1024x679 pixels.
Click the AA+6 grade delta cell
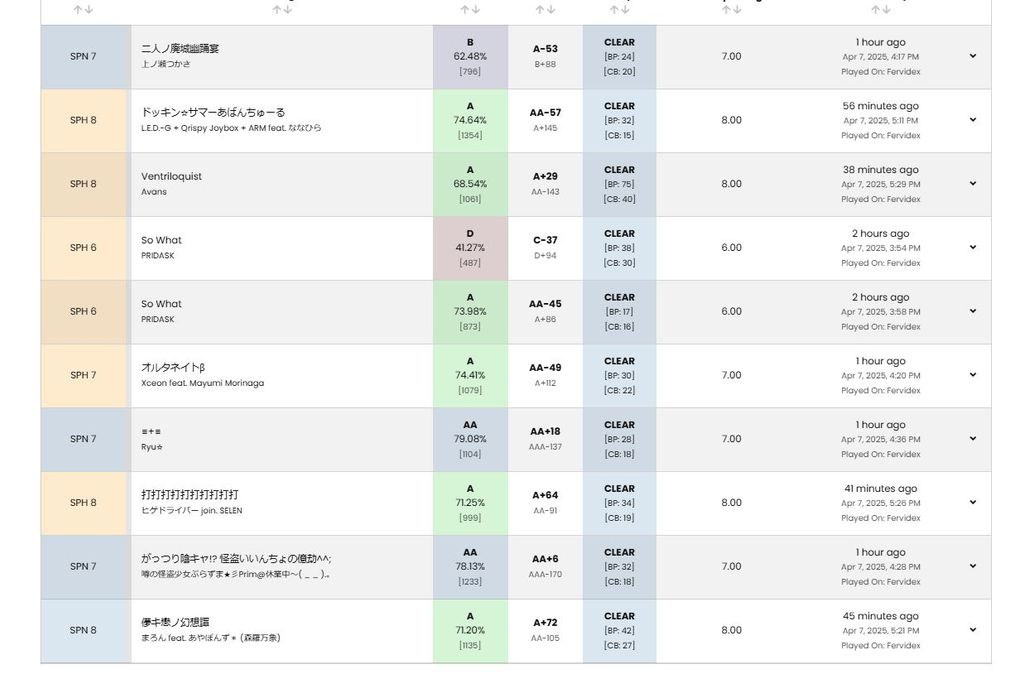point(545,566)
